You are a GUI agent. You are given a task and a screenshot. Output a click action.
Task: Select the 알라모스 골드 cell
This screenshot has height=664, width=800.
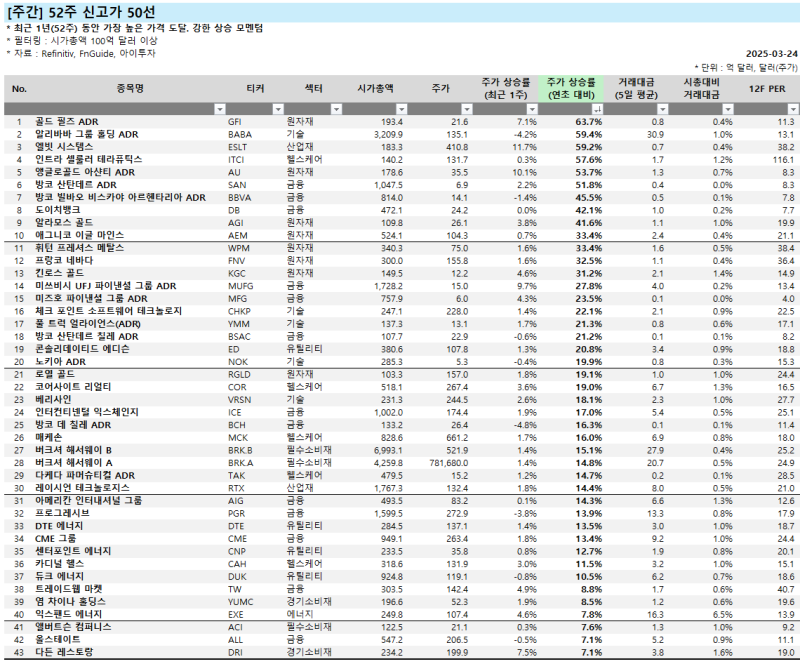coord(64,223)
